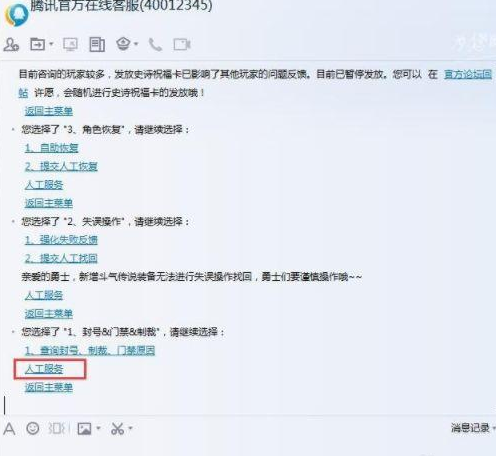Click the message notes document icon

[x=97, y=44]
